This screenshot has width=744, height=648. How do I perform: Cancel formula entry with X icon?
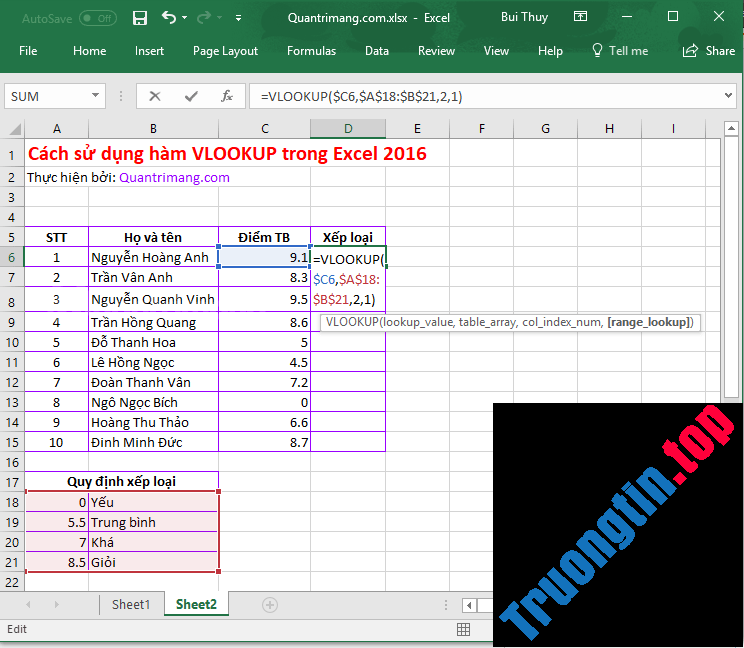click(x=155, y=96)
